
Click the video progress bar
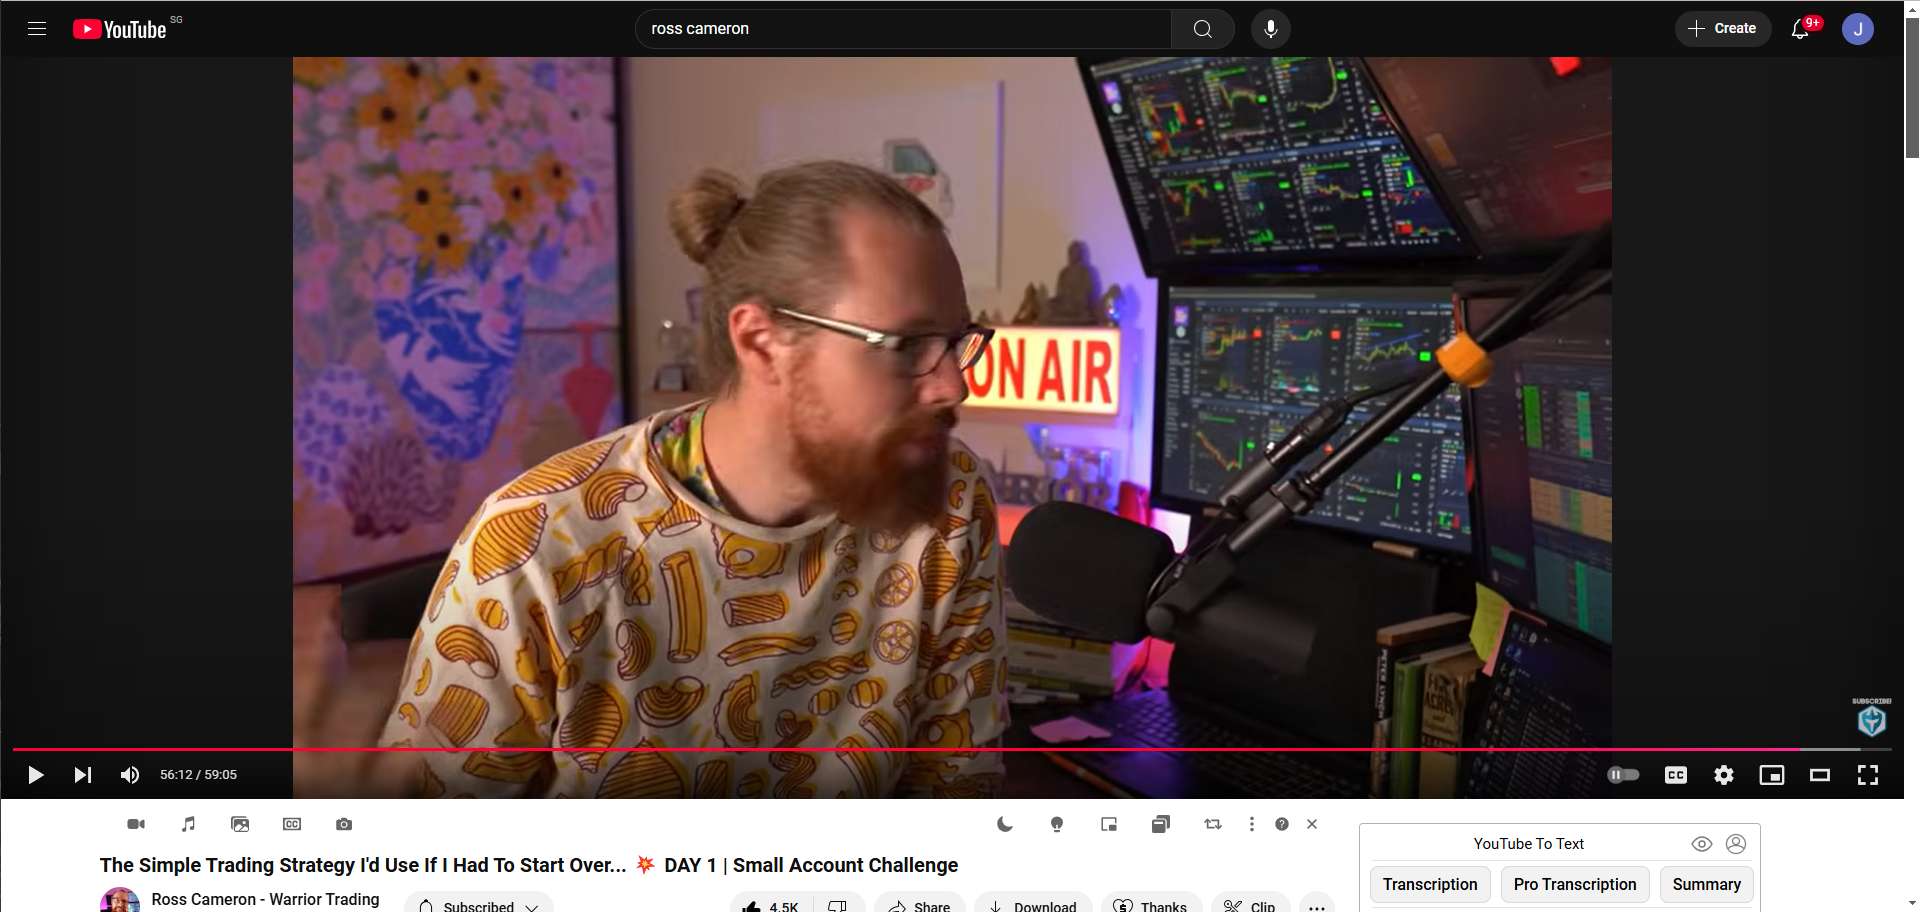point(900,749)
